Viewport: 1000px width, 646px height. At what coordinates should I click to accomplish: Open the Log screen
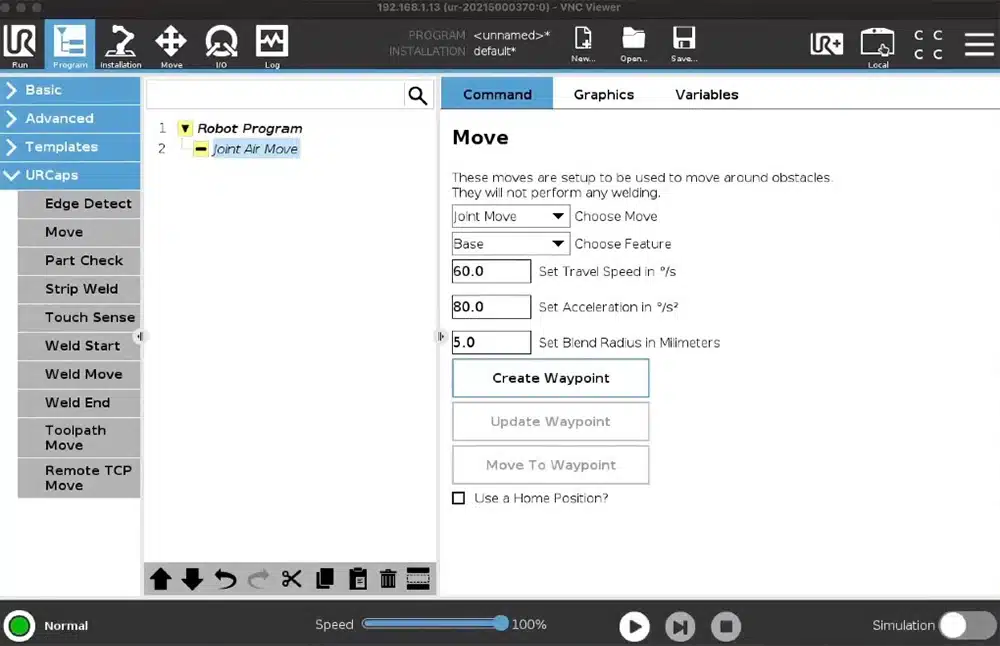point(272,45)
